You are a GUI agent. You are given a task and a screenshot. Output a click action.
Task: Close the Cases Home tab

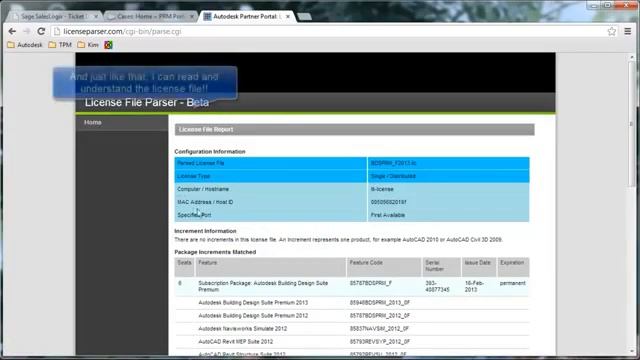tap(192, 16)
